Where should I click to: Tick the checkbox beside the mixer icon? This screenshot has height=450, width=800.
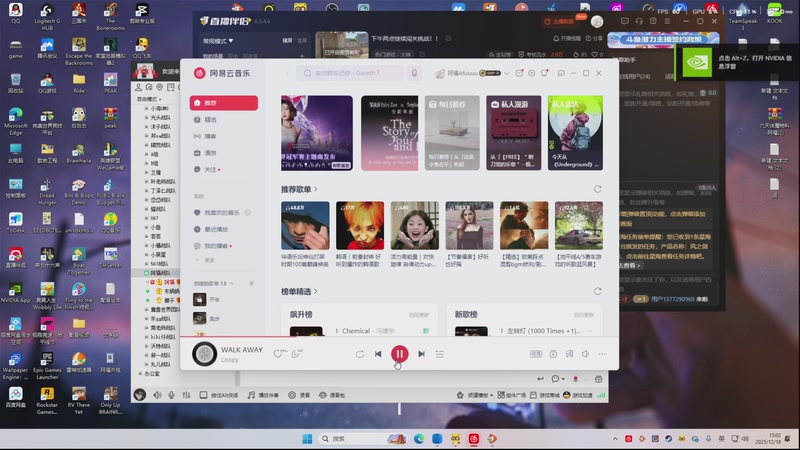(x=203, y=395)
